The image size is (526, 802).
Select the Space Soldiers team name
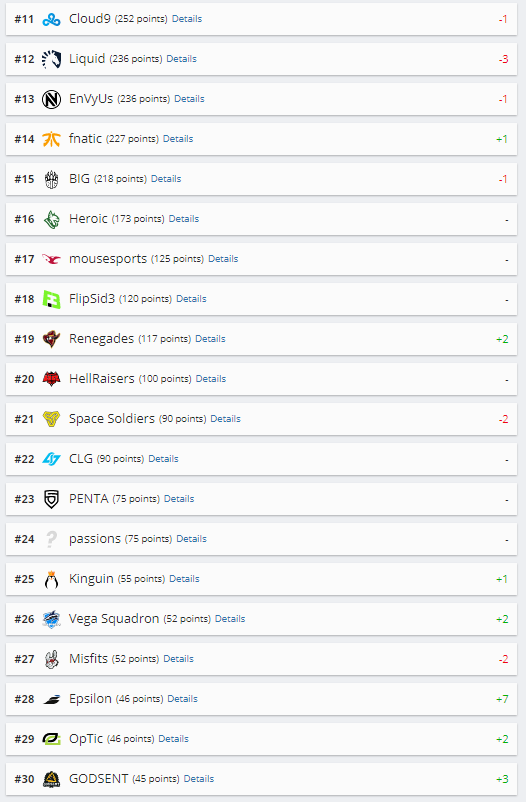click(112, 418)
